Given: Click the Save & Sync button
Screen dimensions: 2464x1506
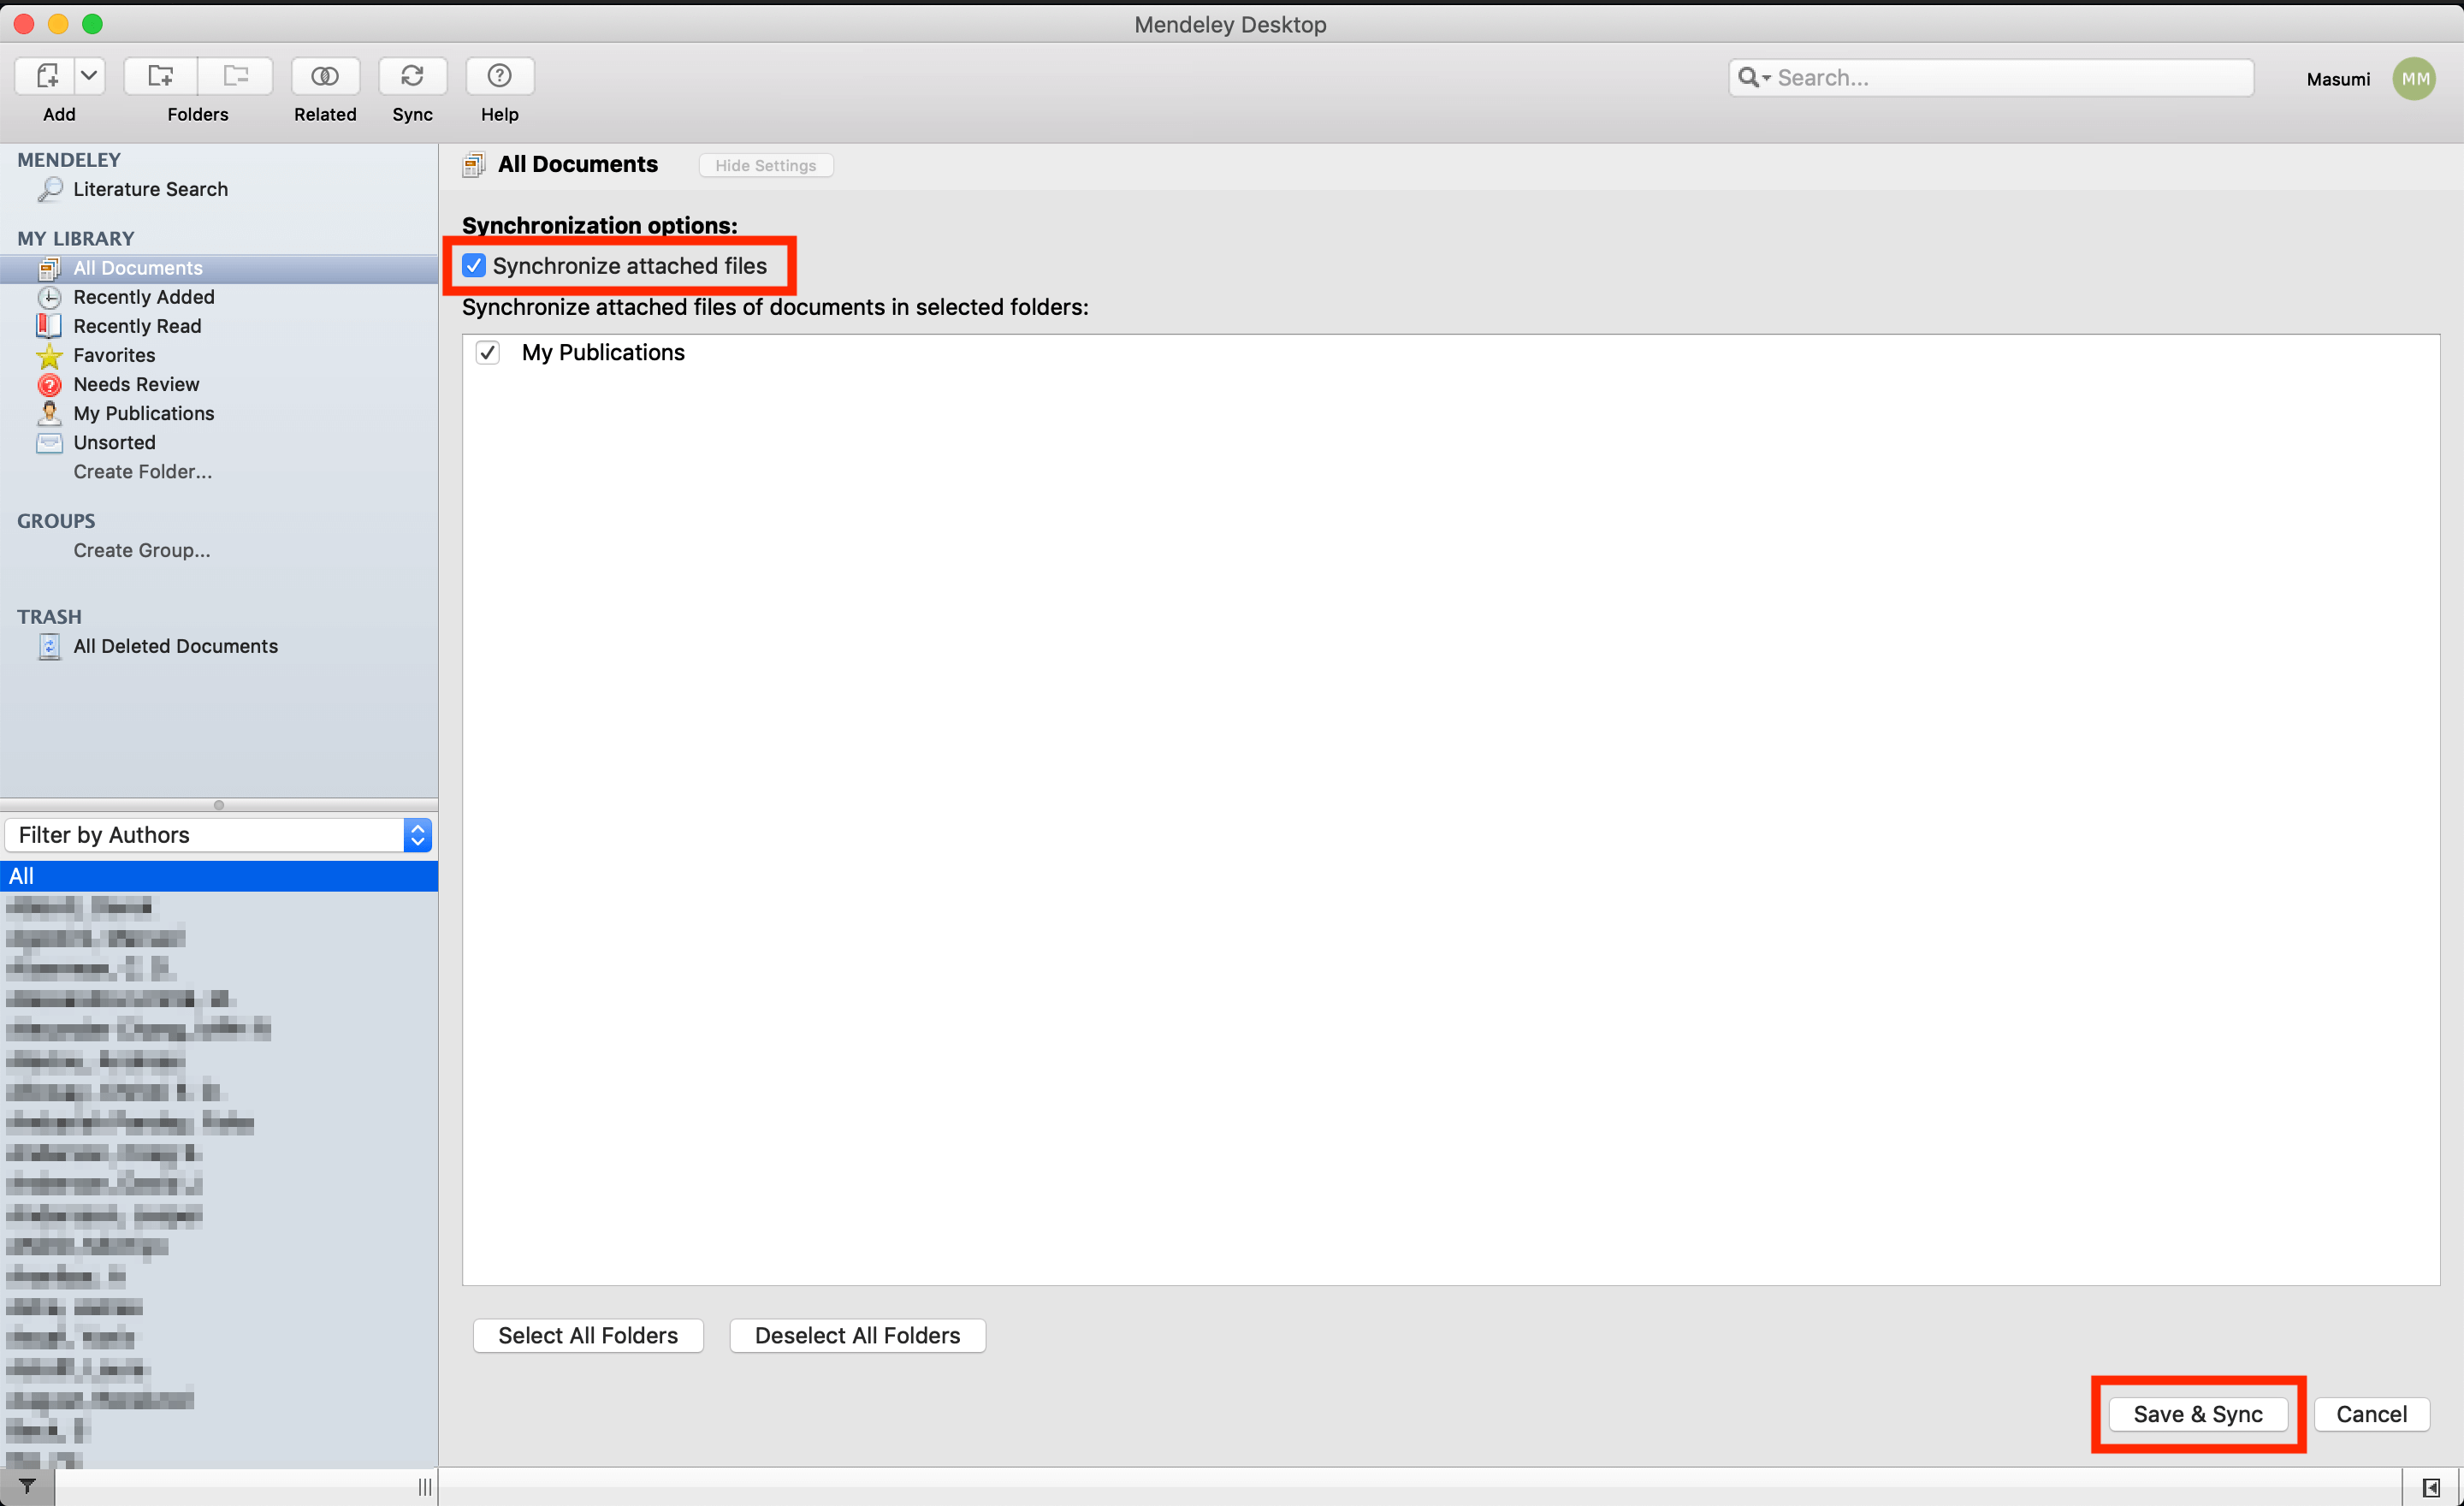Looking at the screenshot, I should coord(2198,1413).
